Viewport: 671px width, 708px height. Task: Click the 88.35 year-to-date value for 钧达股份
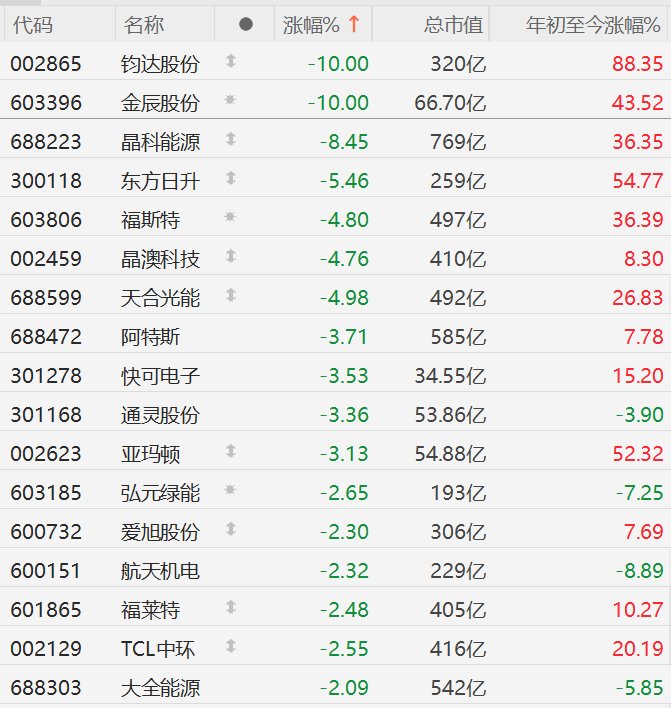pos(638,64)
